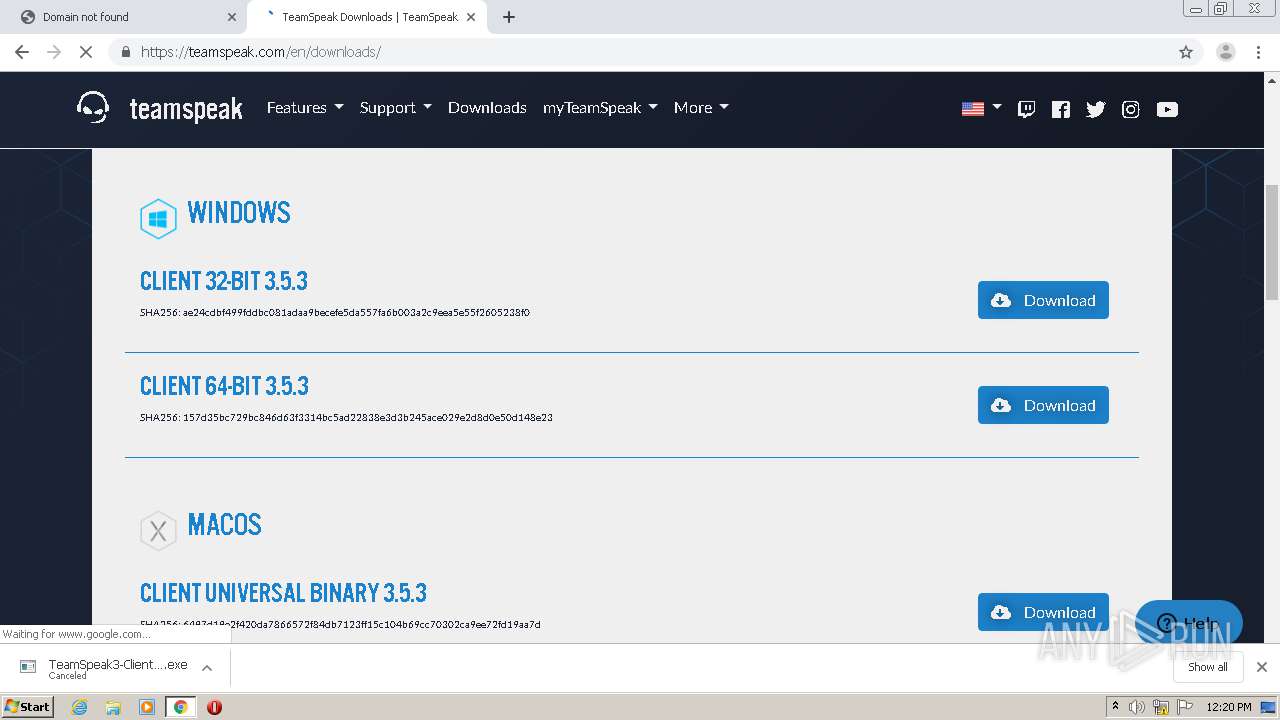1280x720 pixels.
Task: Open the media player taskbar icon
Action: point(147,707)
